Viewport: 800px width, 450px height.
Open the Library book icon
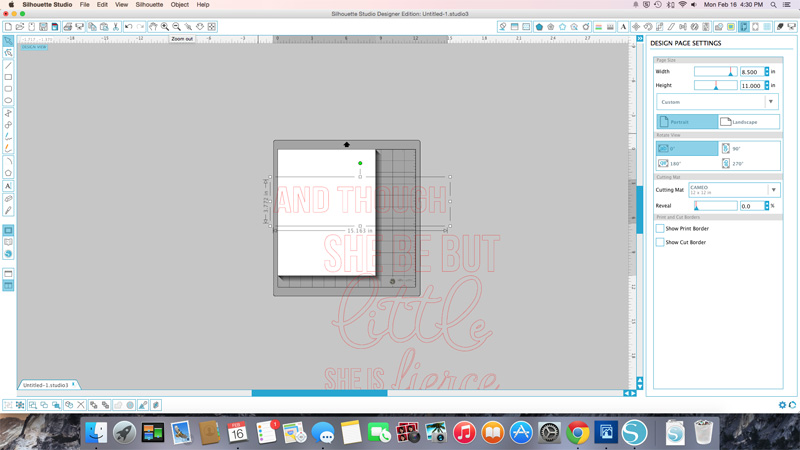tap(8, 242)
